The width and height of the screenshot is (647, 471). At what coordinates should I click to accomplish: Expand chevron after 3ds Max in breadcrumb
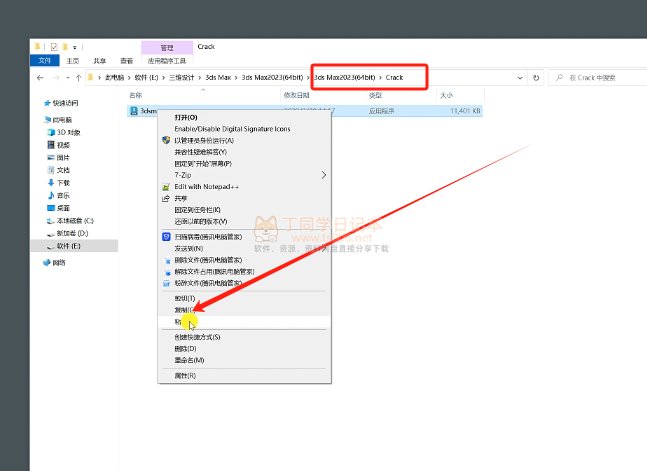(236, 78)
